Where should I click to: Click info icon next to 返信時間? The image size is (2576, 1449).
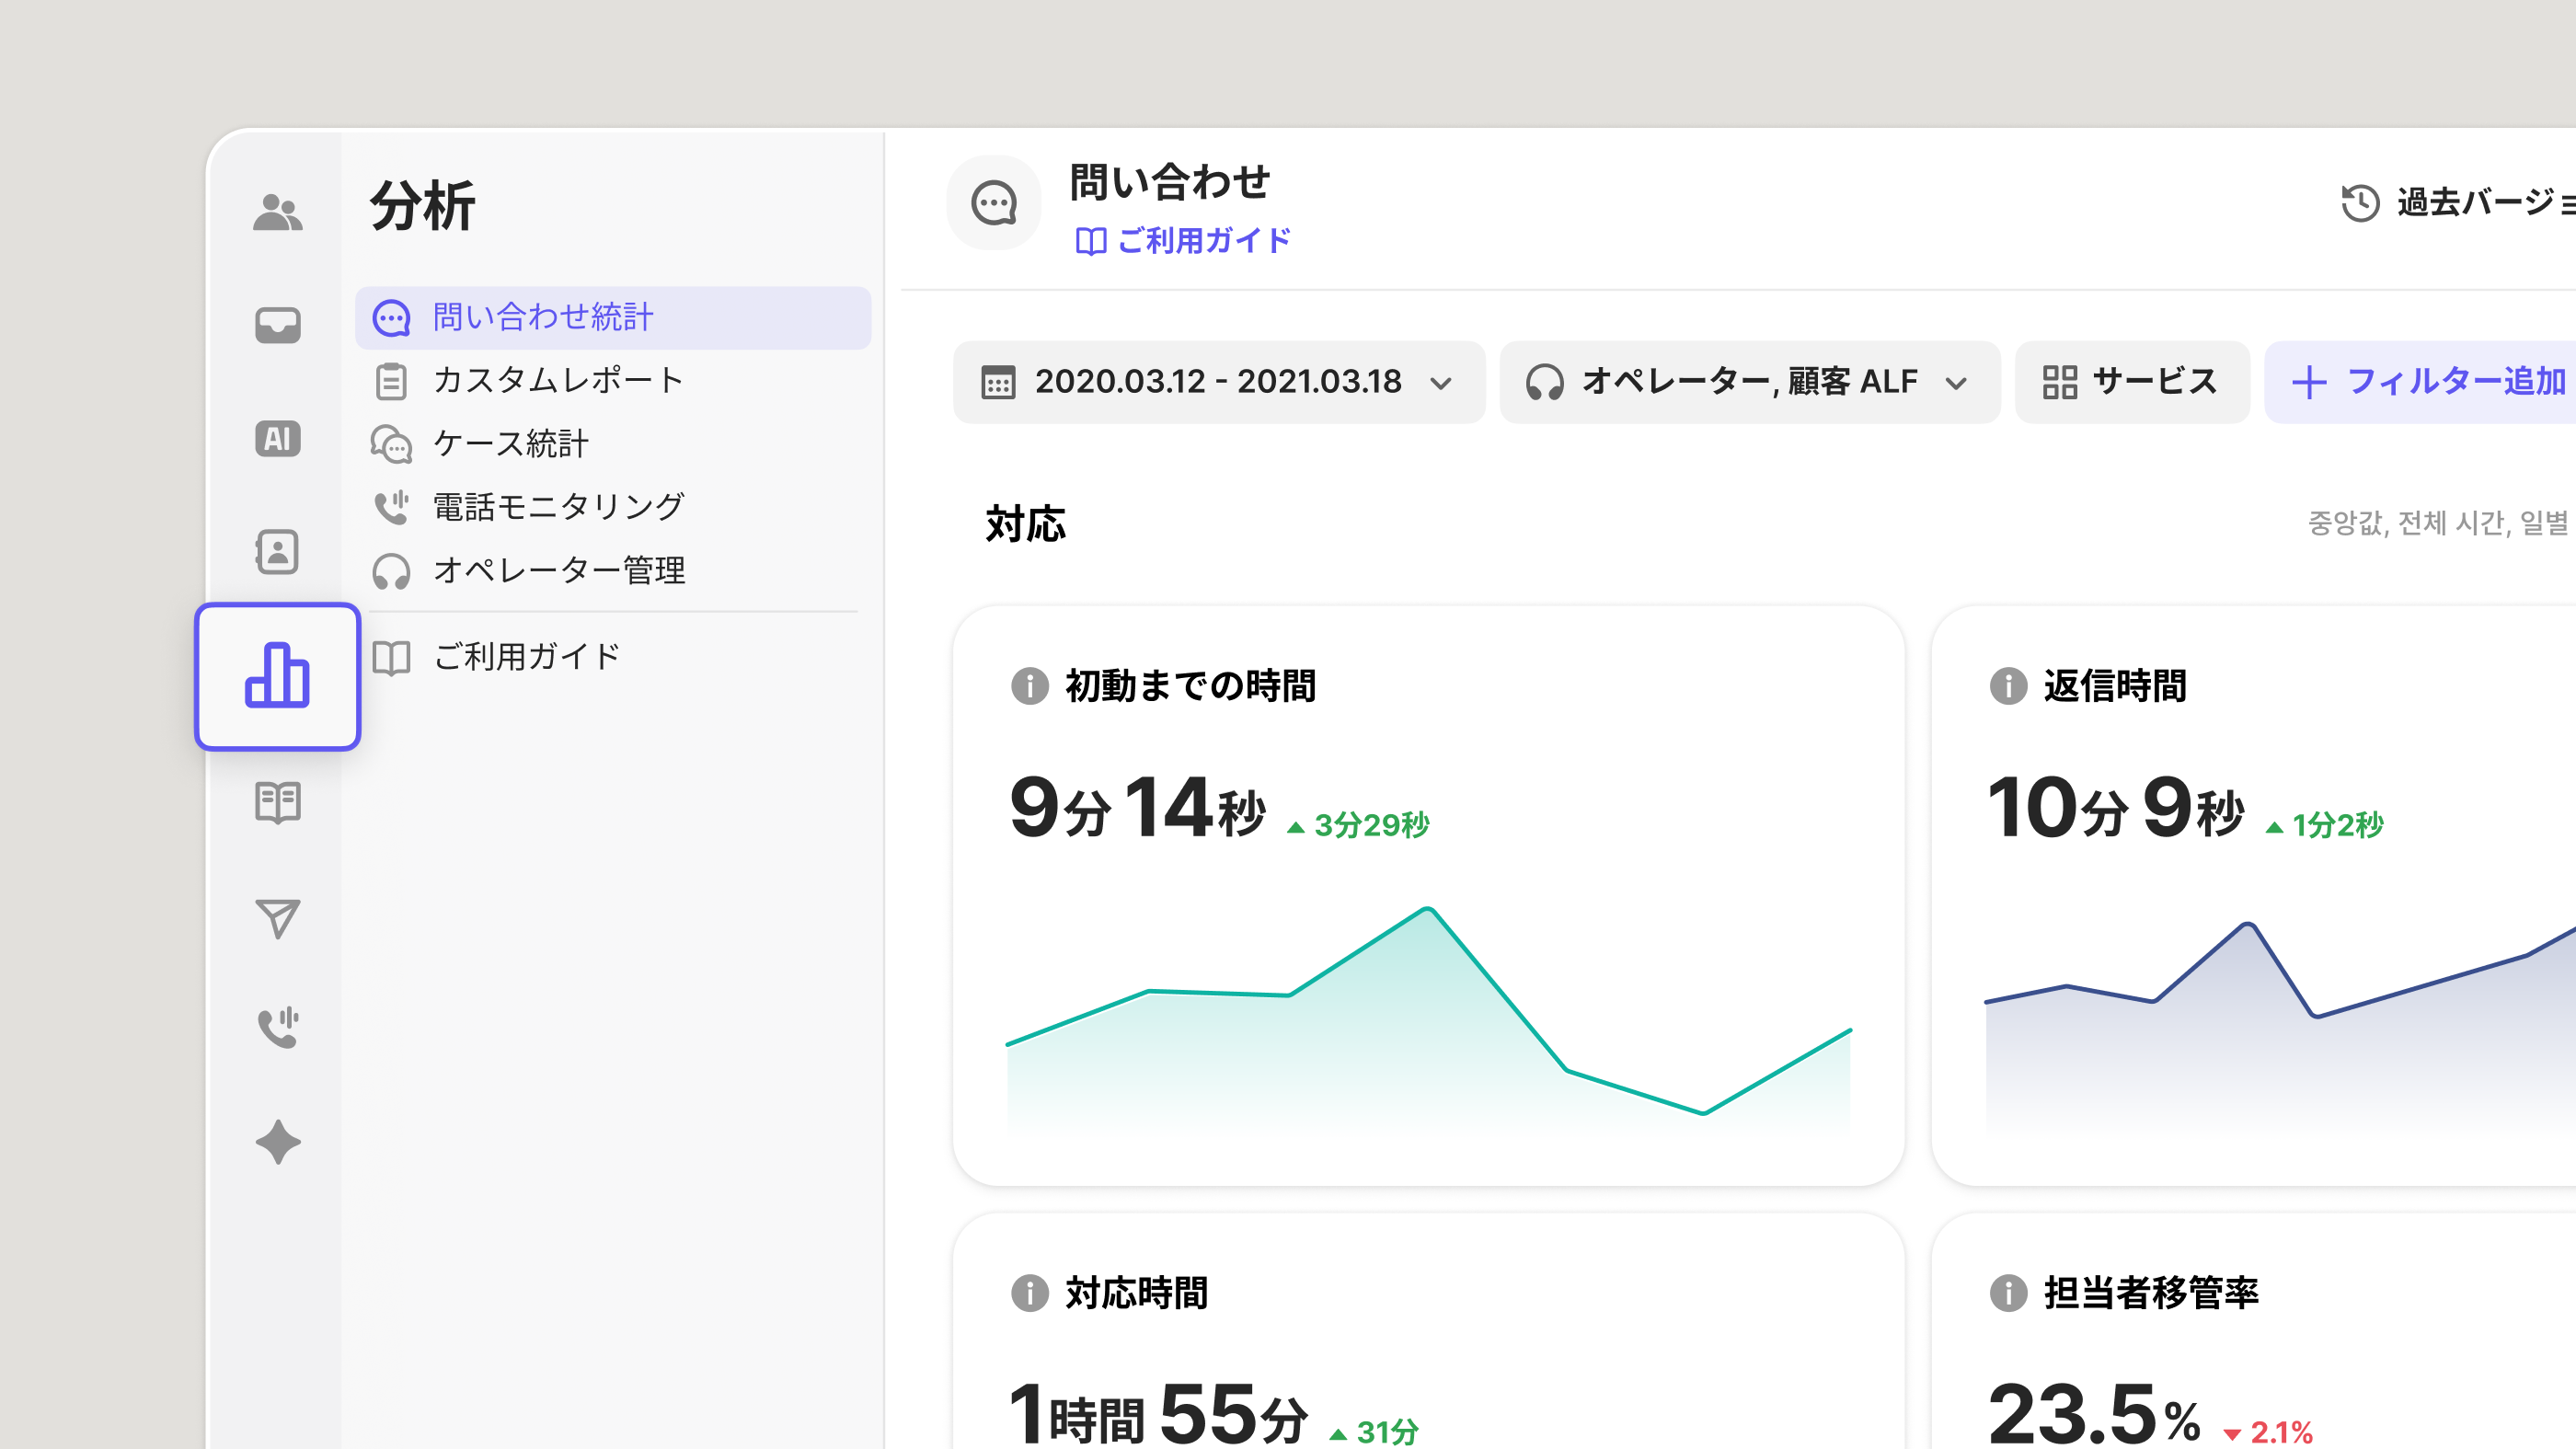(2007, 686)
